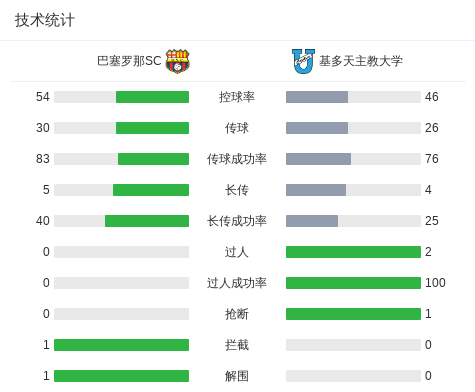Select the 技术统计 section header
This screenshot has width=475, height=392.
pyautogui.click(x=45, y=20)
